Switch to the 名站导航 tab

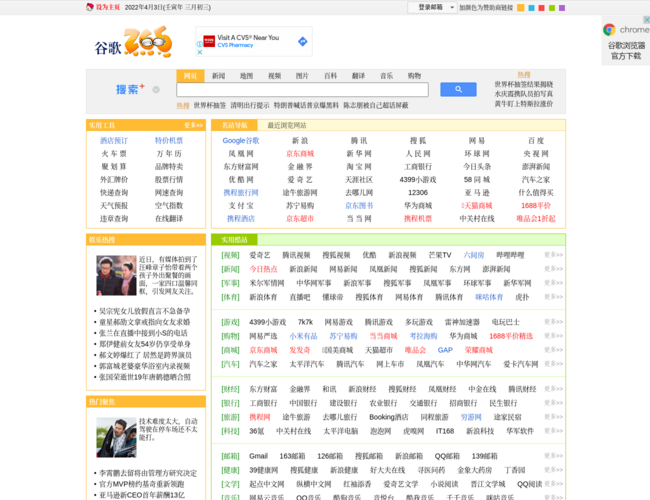(x=235, y=125)
